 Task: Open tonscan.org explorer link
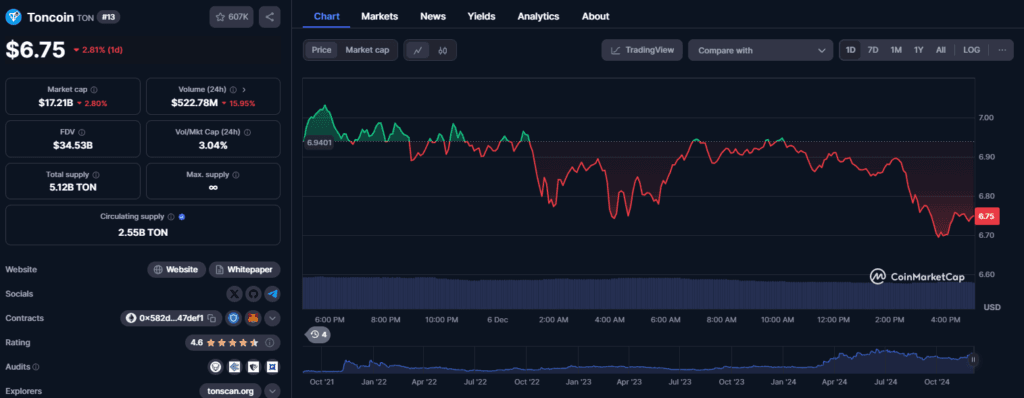click(231, 391)
